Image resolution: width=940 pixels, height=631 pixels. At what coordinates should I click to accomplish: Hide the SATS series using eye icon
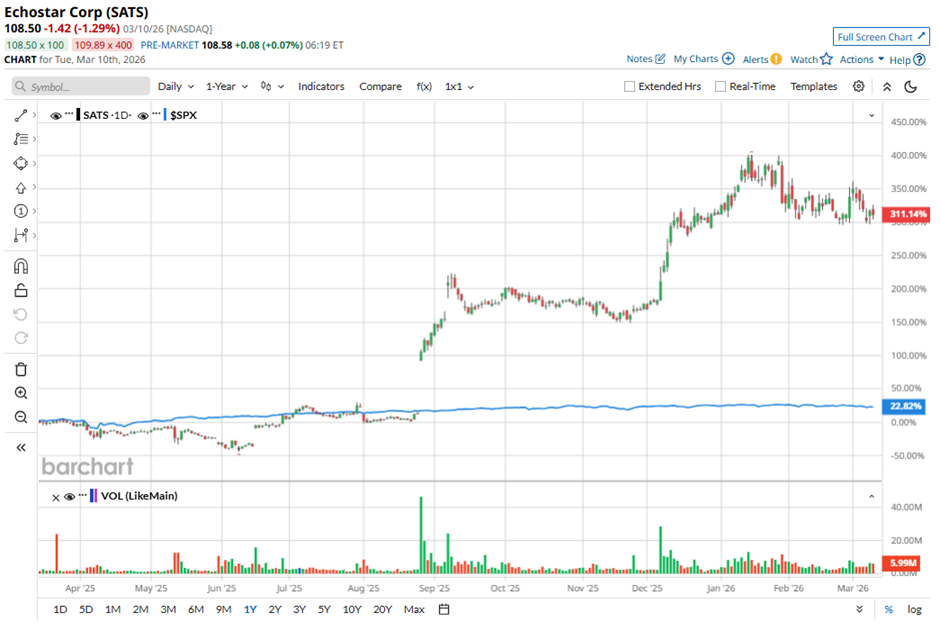tap(56, 116)
